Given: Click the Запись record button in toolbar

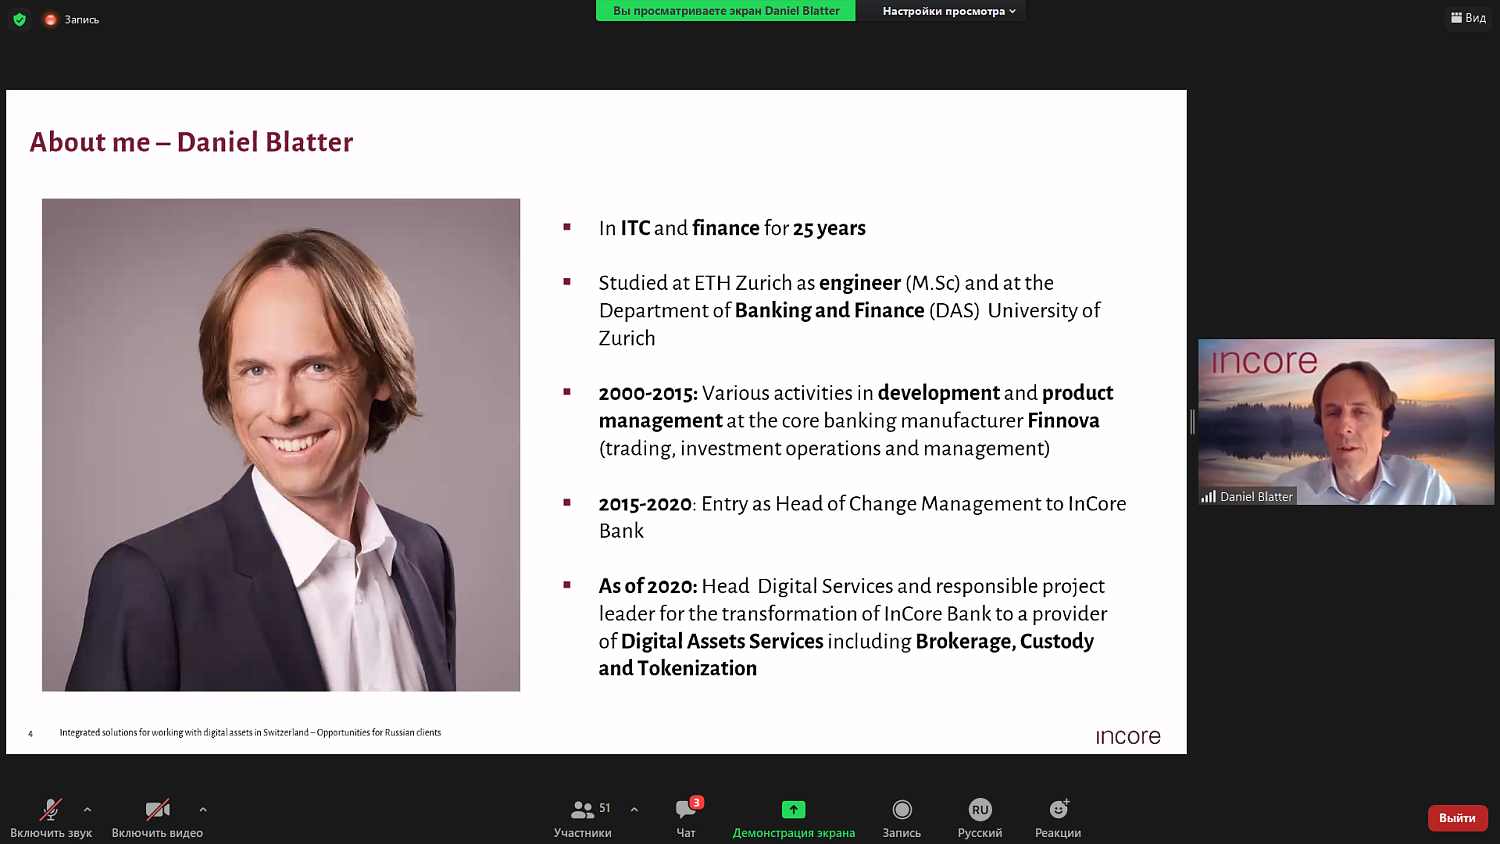Looking at the screenshot, I should coord(902,818).
